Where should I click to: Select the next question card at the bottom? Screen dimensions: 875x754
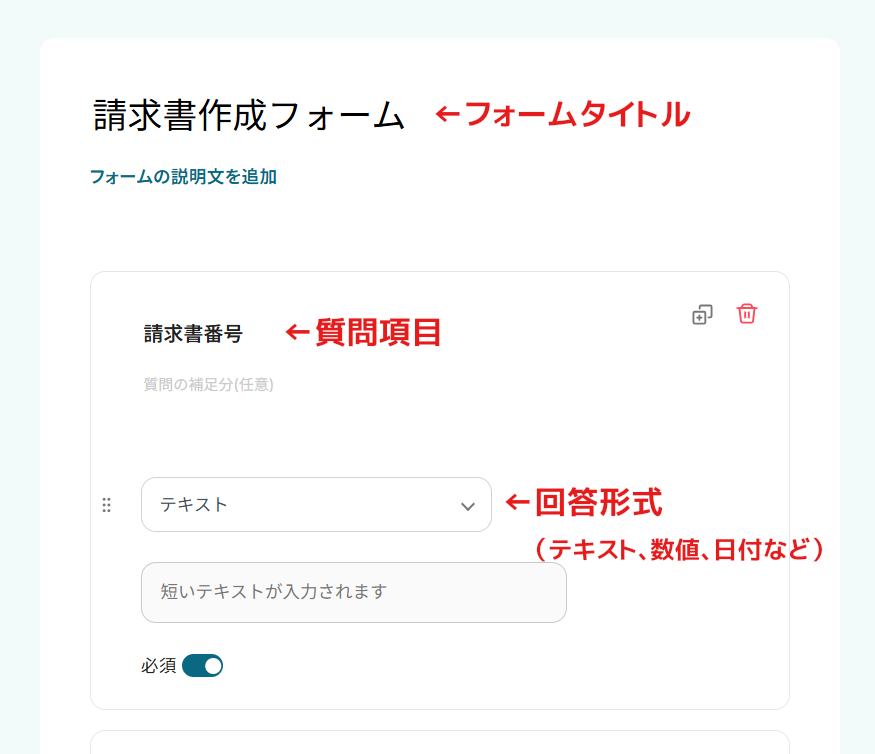[x=440, y=742]
